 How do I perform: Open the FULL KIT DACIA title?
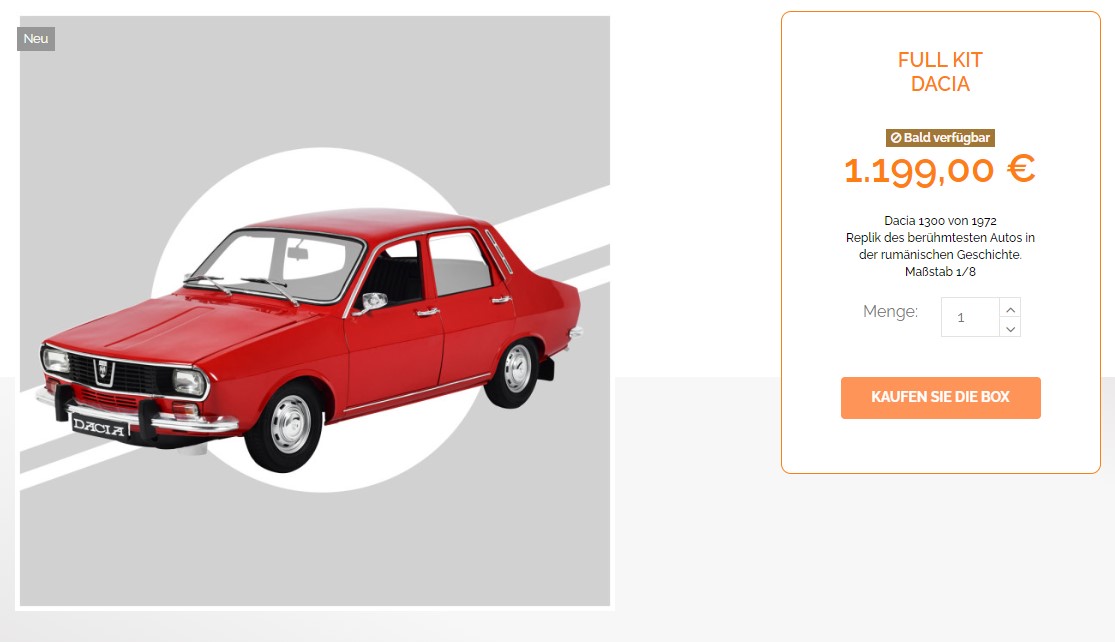pyautogui.click(x=940, y=72)
